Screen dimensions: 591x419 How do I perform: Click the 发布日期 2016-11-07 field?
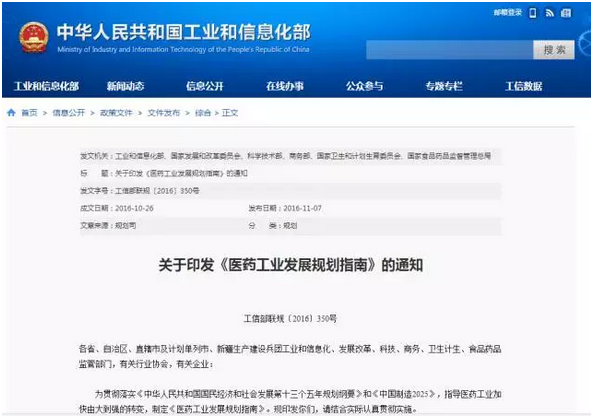coord(285,208)
